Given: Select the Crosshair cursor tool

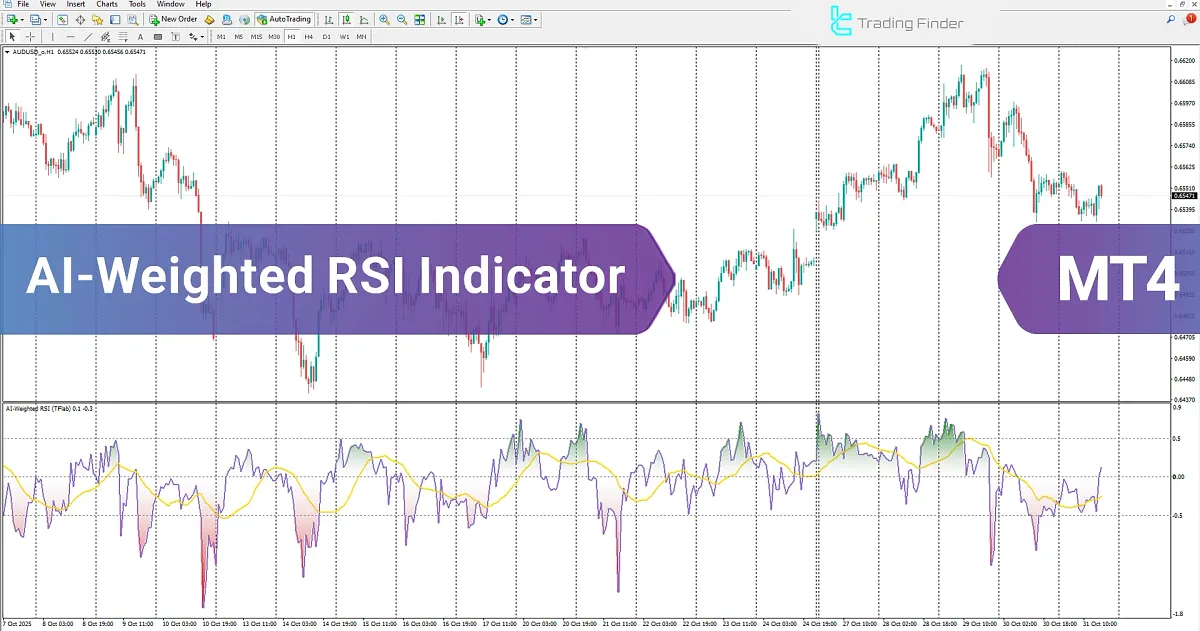Looking at the screenshot, I should click(30, 36).
